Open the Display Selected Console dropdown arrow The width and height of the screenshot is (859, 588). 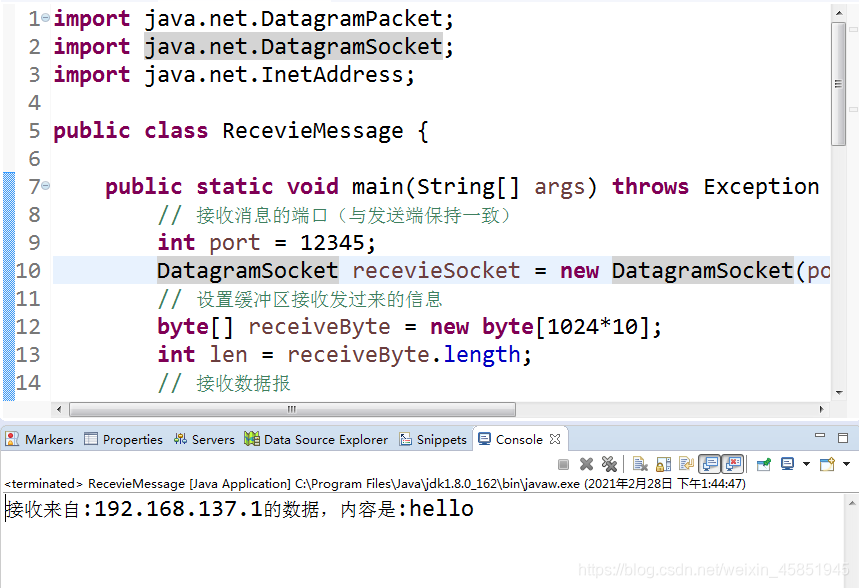click(806, 464)
